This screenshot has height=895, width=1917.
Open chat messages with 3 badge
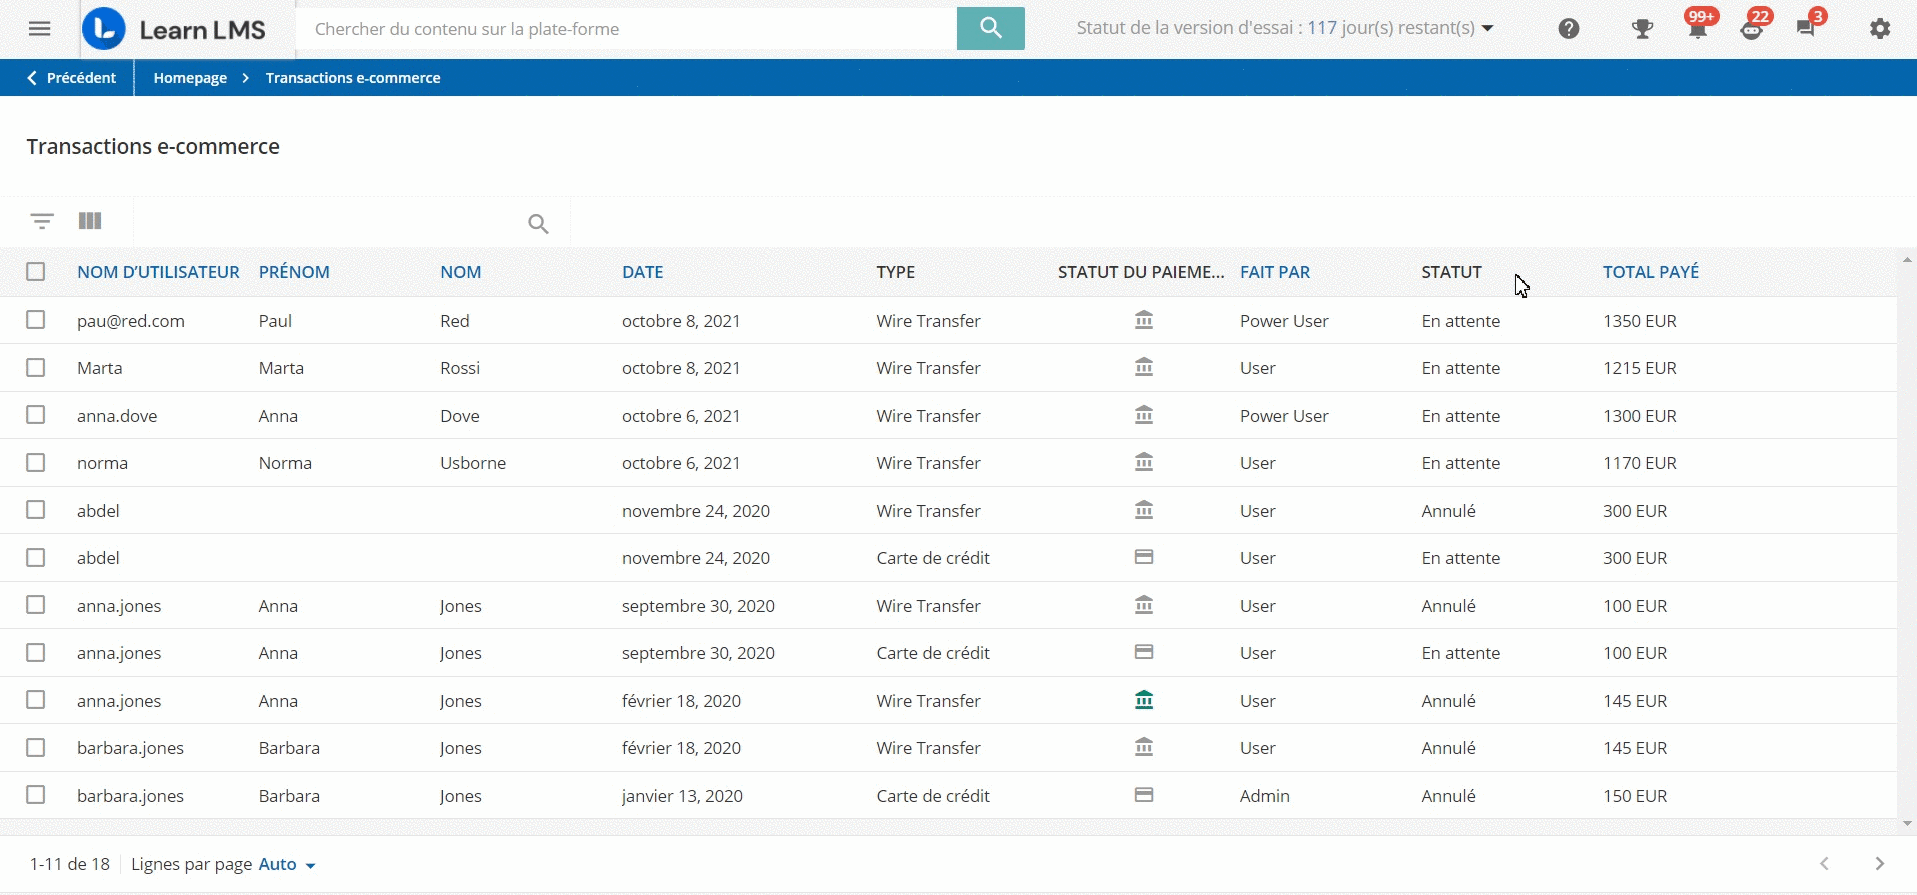1808,27
